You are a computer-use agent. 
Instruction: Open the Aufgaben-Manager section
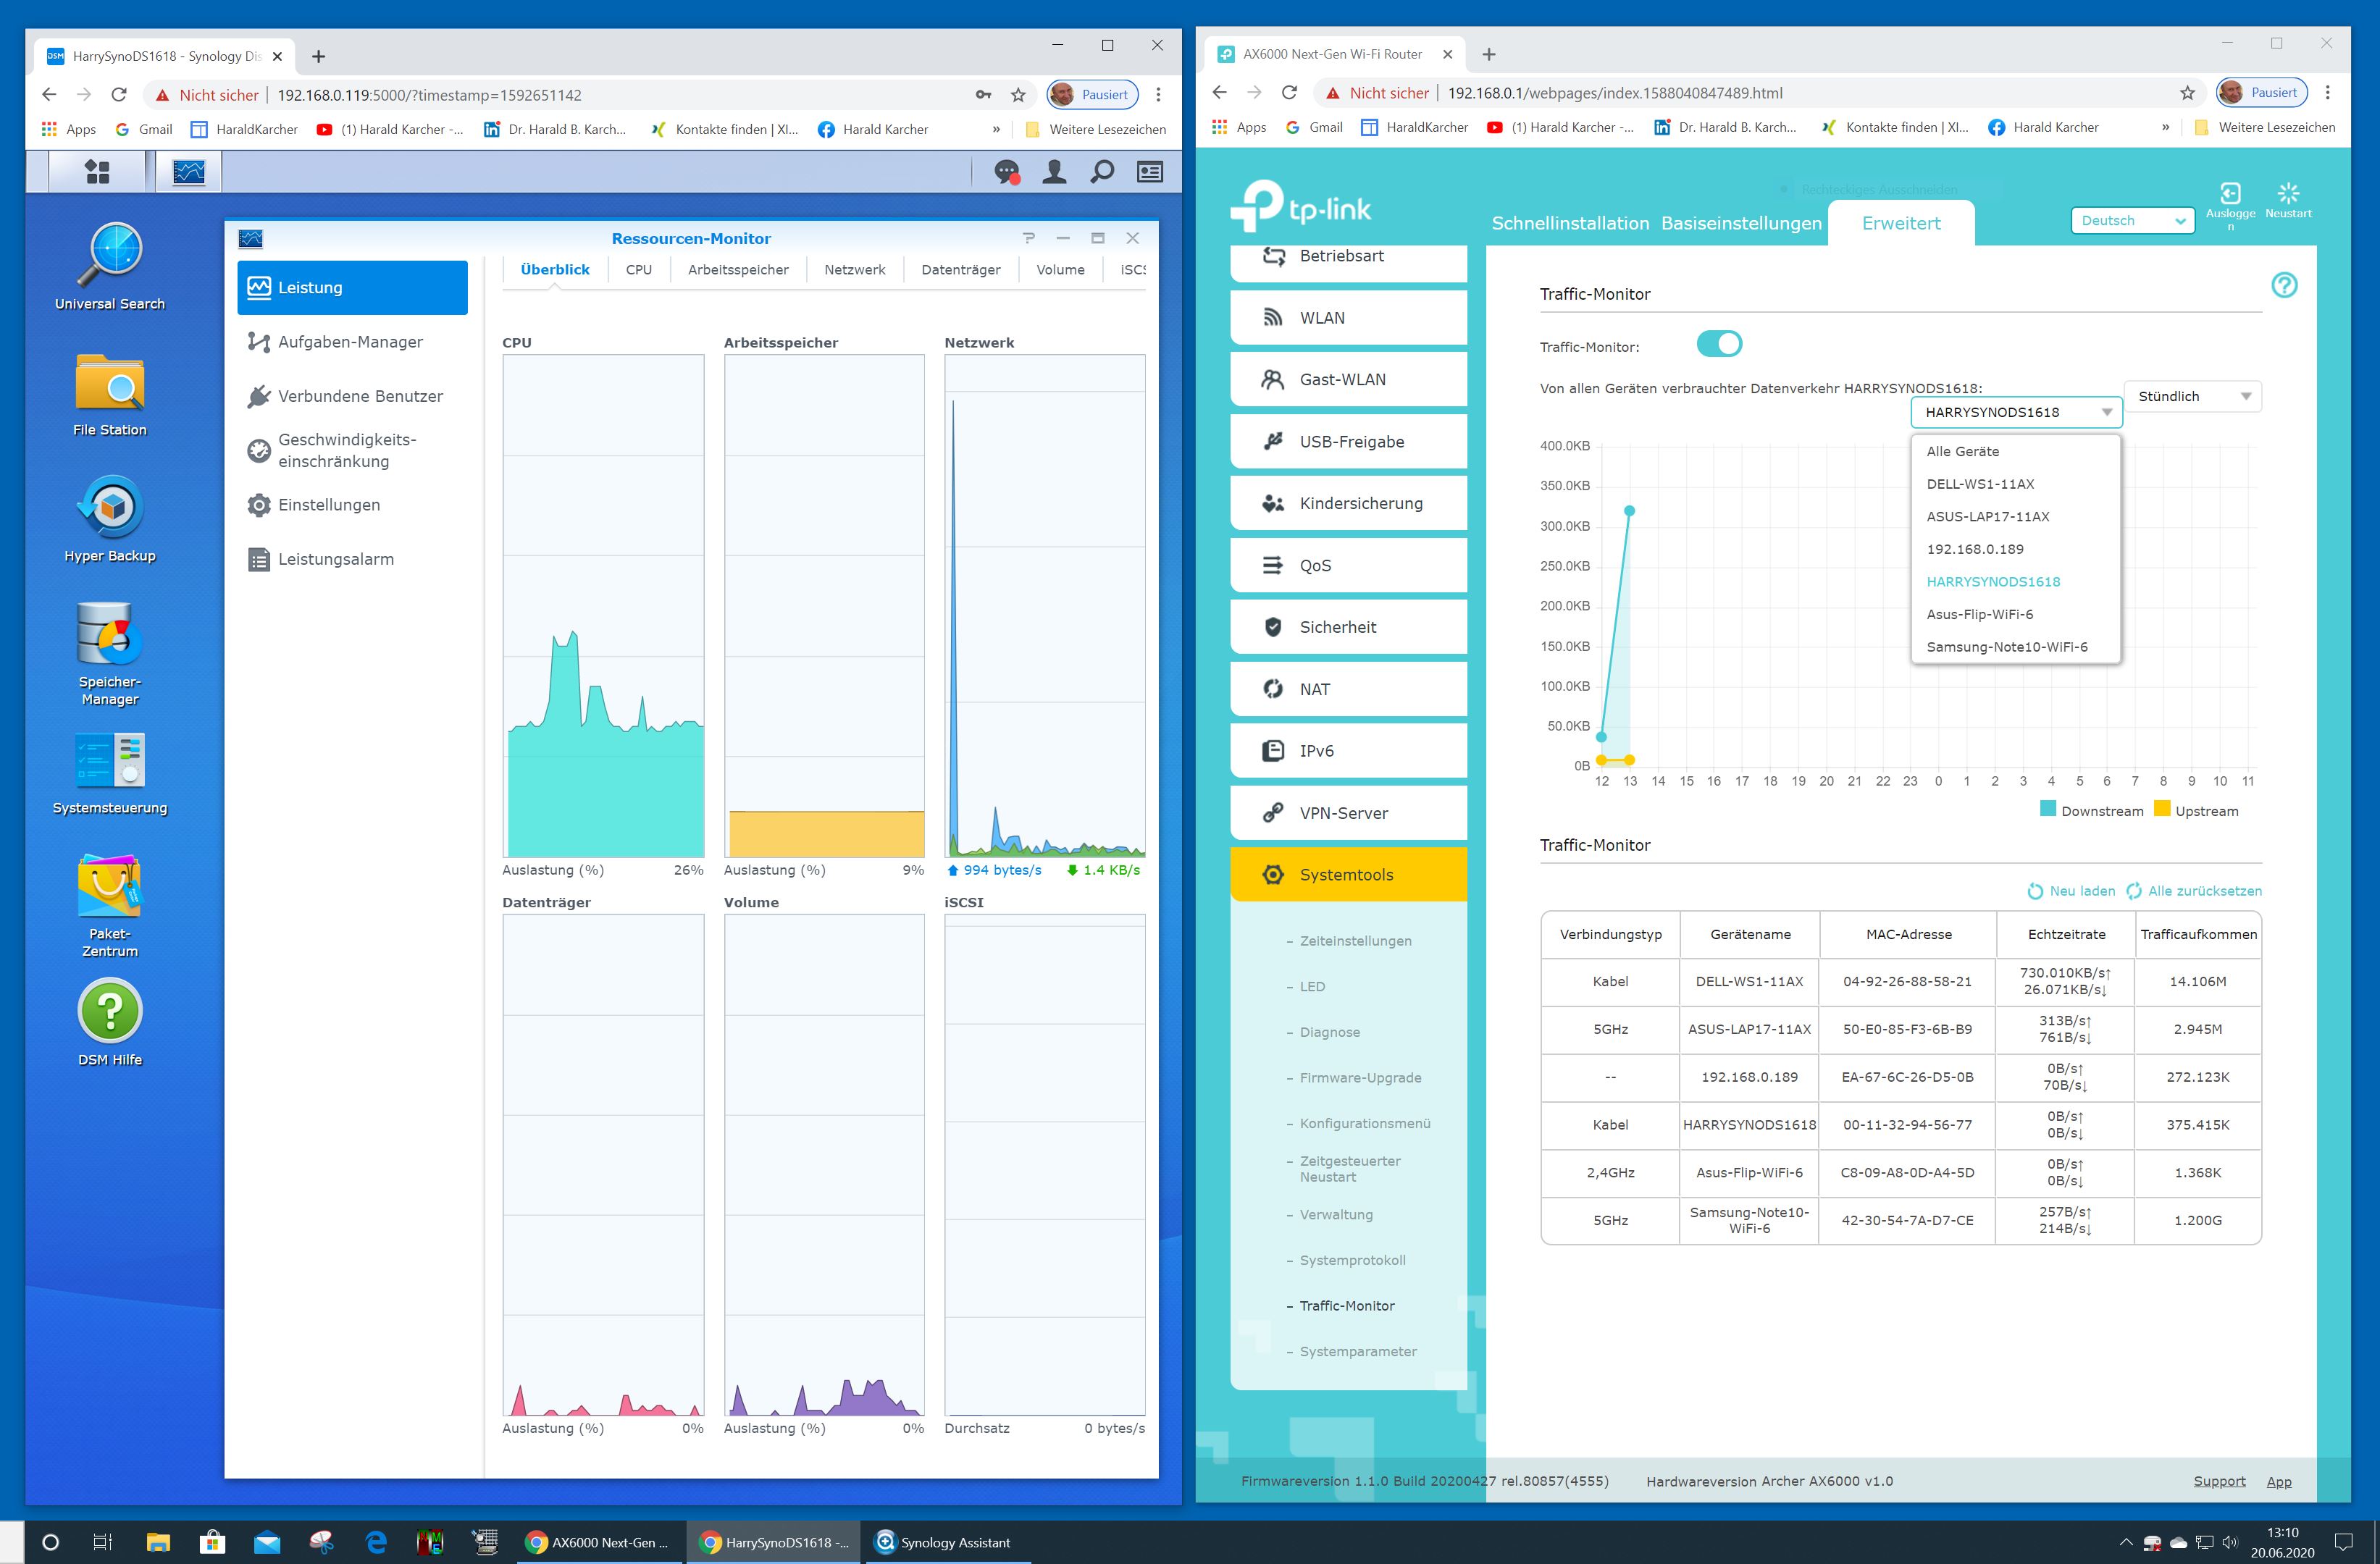pos(350,342)
